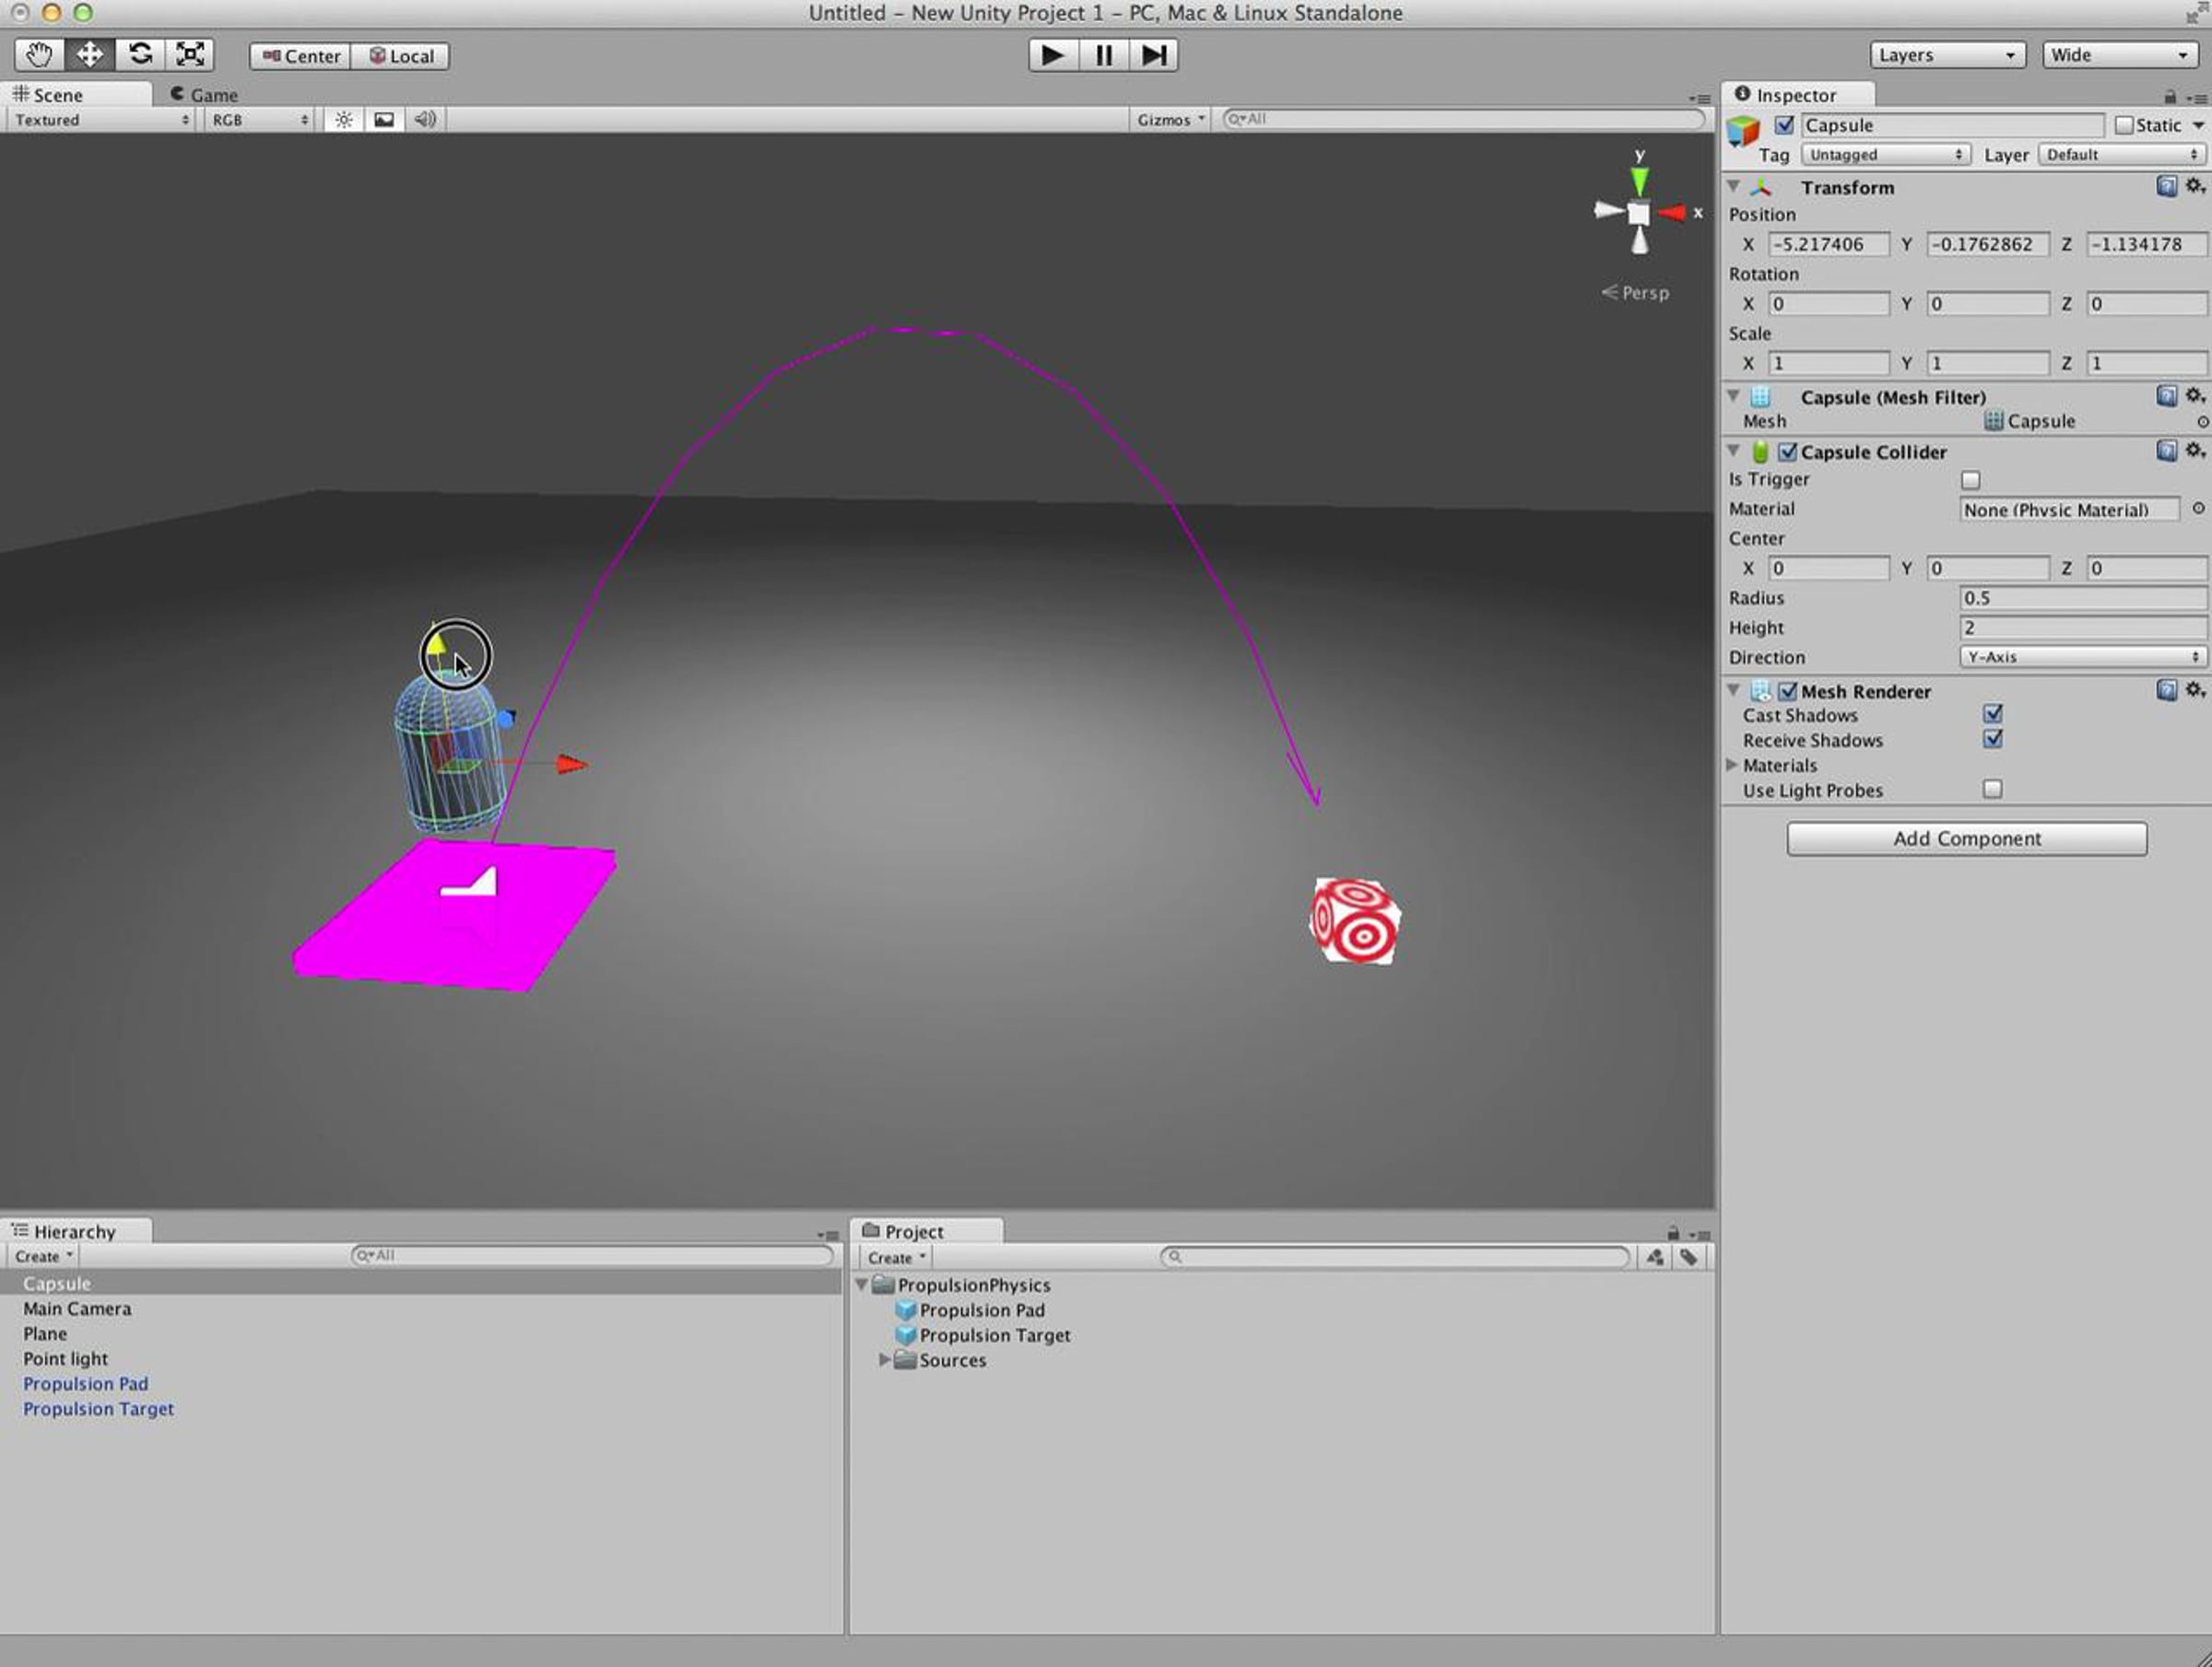Enable the Is Trigger checkbox
Viewport: 2212px width, 1667px height.
pos(1971,480)
